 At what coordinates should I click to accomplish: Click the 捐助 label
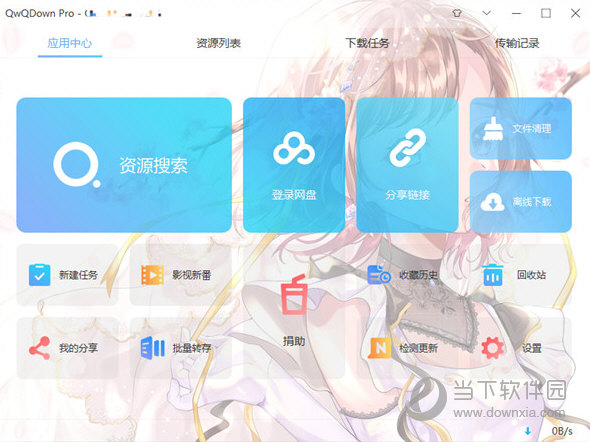pyautogui.click(x=294, y=341)
